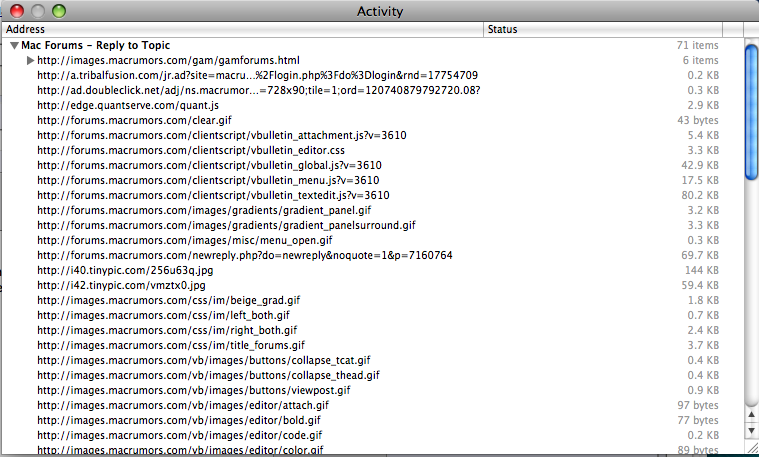Select the css/im/right_both.gif row
The image size is (759, 457).
click(x=373, y=331)
